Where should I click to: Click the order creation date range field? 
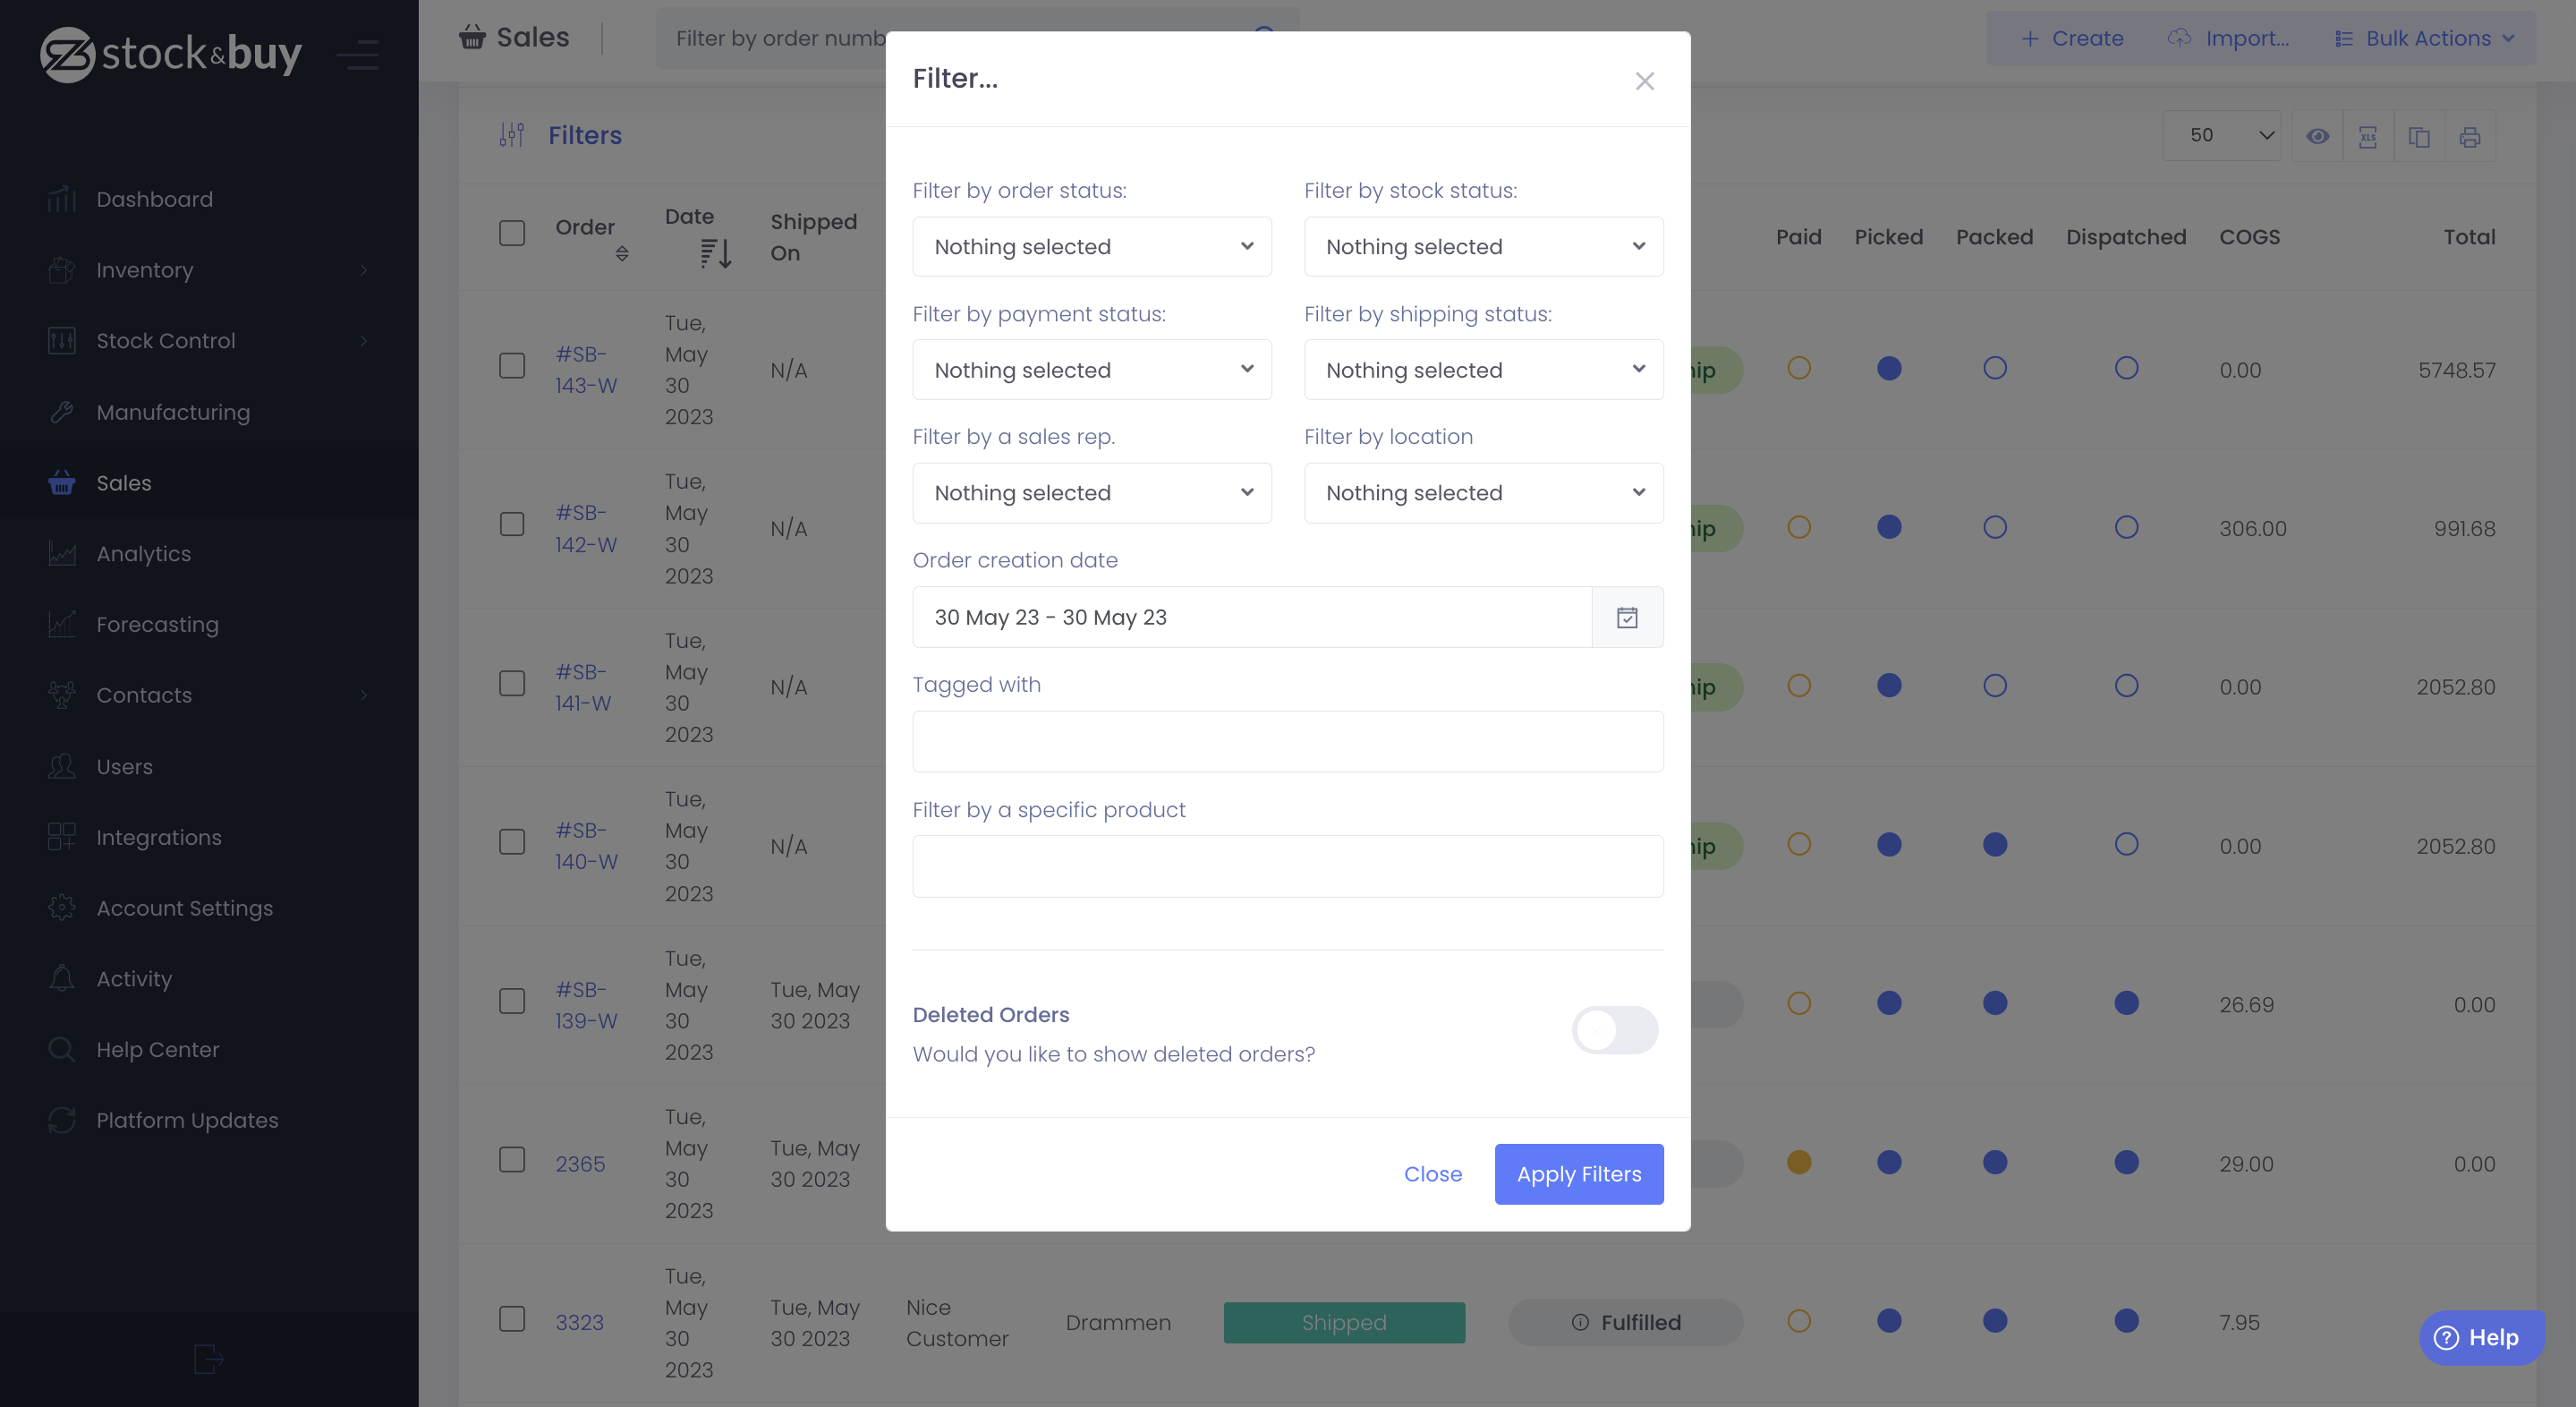pos(1252,617)
